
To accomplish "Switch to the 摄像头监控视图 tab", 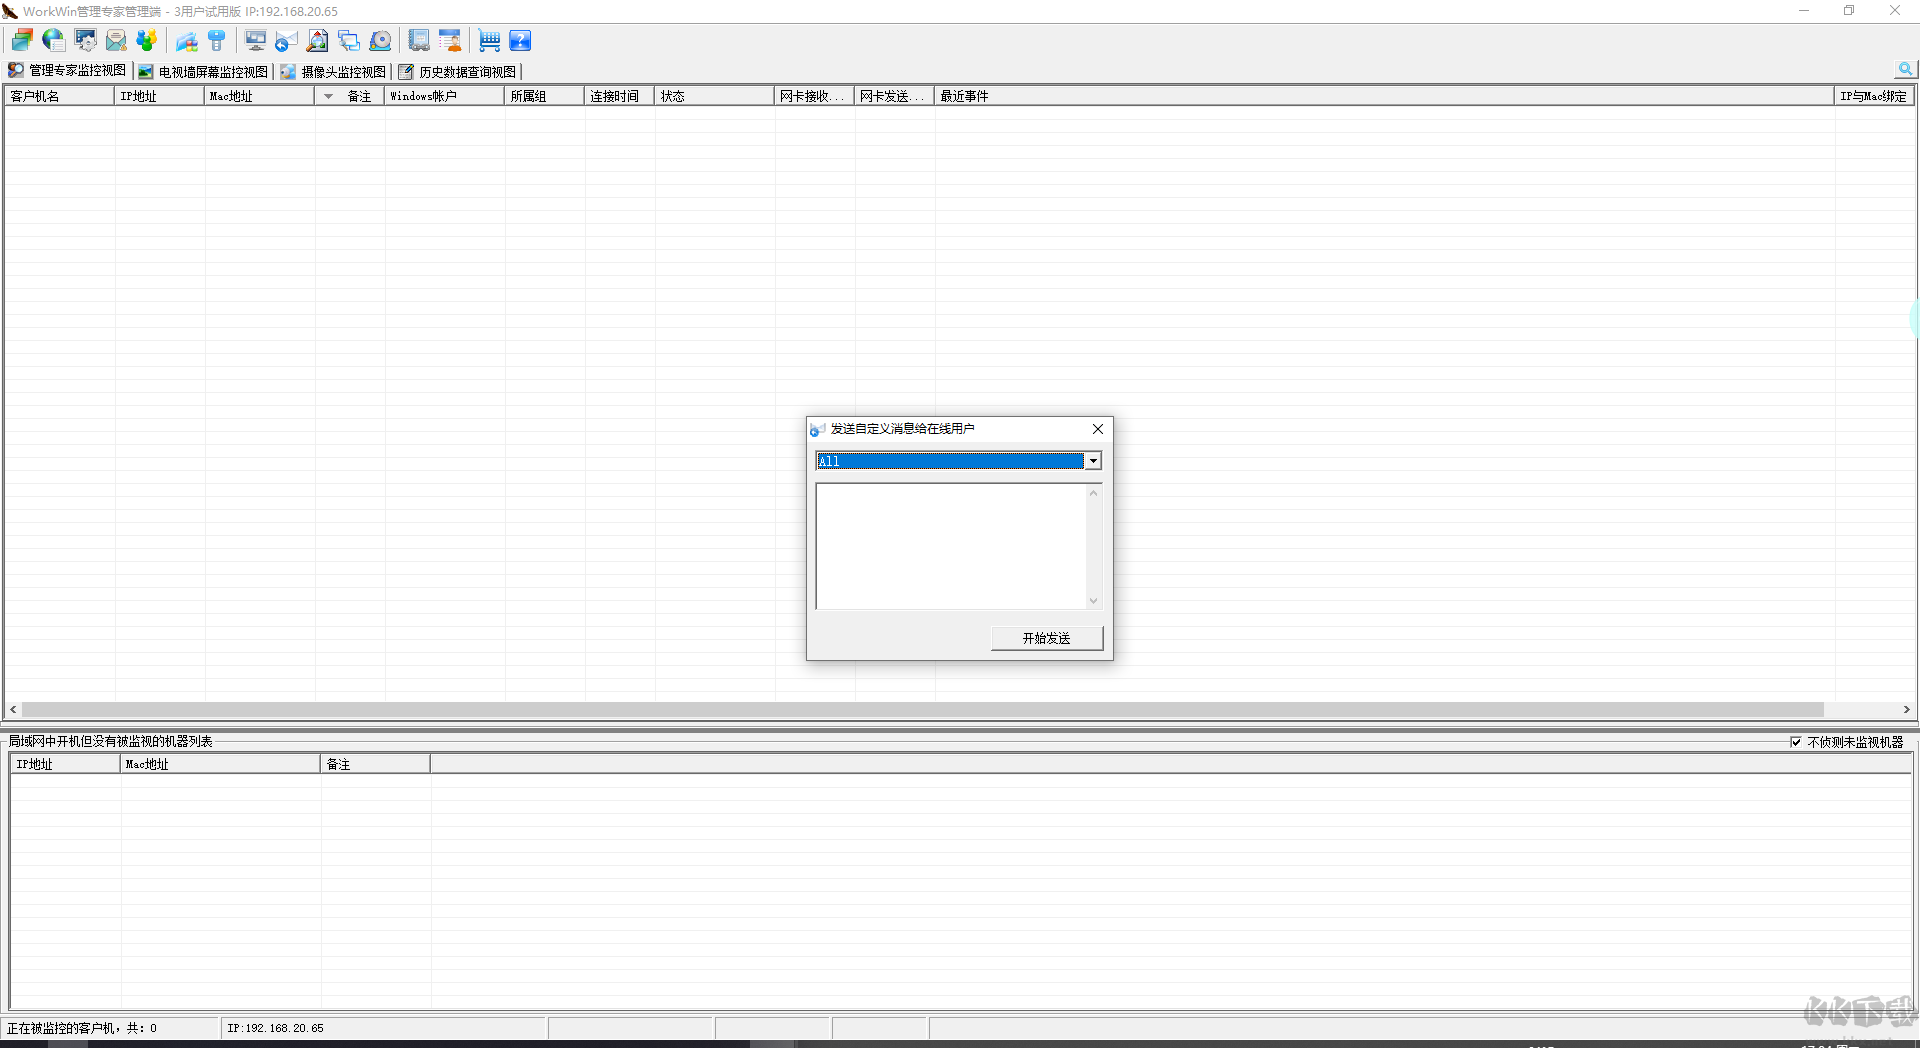I will click(x=336, y=71).
